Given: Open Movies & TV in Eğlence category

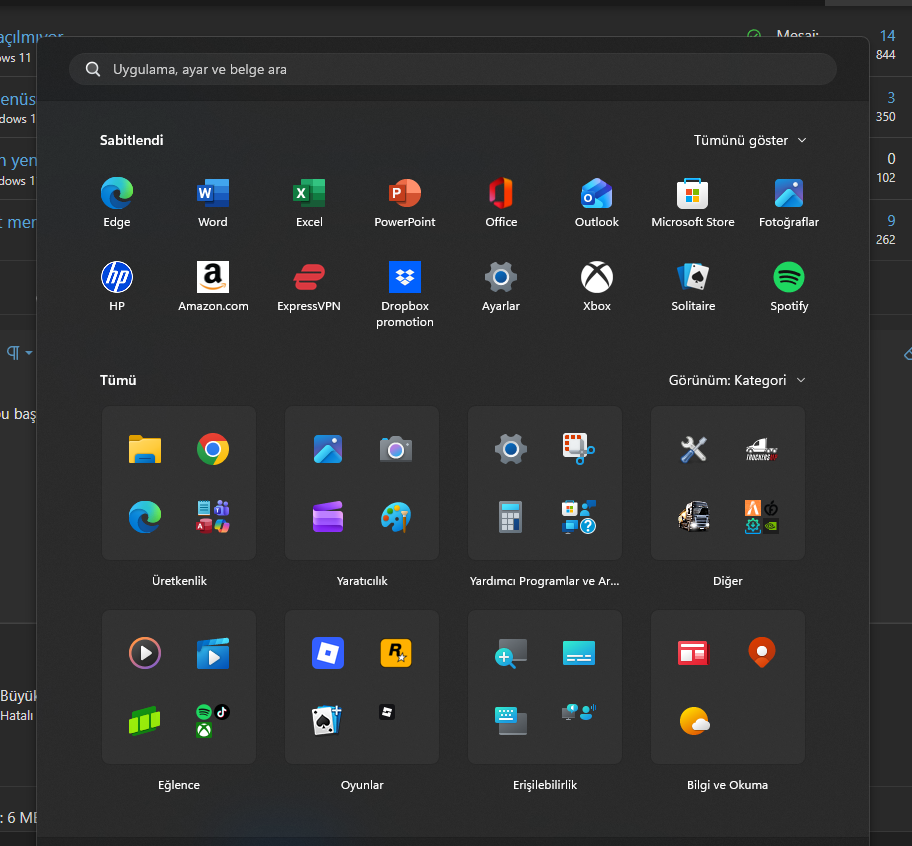Looking at the screenshot, I should [213, 653].
